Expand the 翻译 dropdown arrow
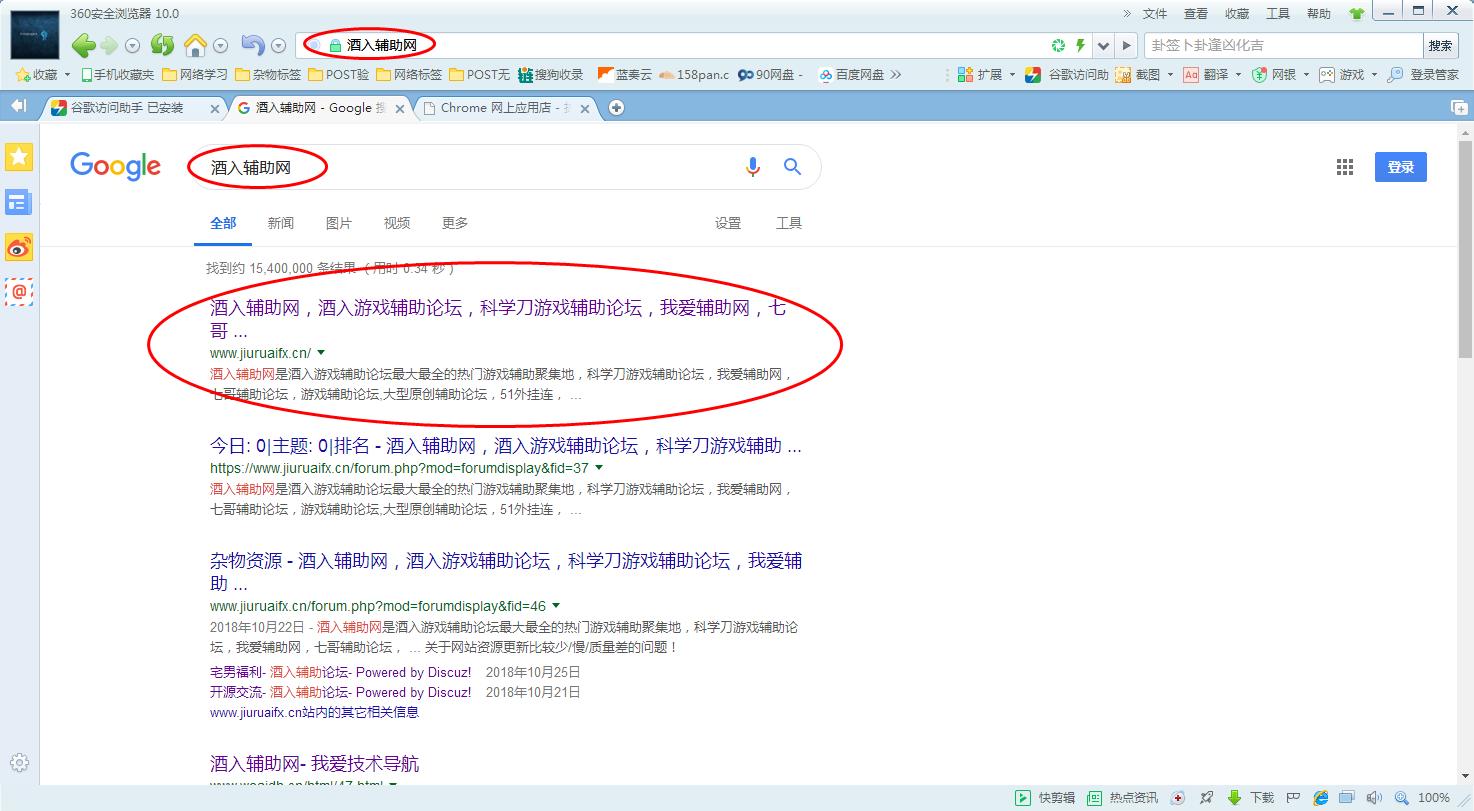This screenshot has width=1474, height=811. 1238,74
